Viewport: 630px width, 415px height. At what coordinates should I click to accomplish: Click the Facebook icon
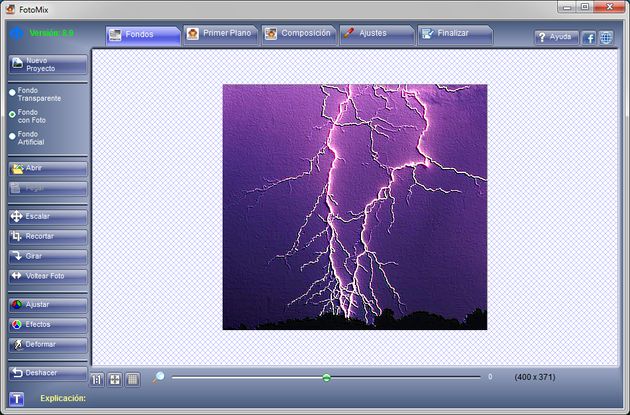click(589, 37)
